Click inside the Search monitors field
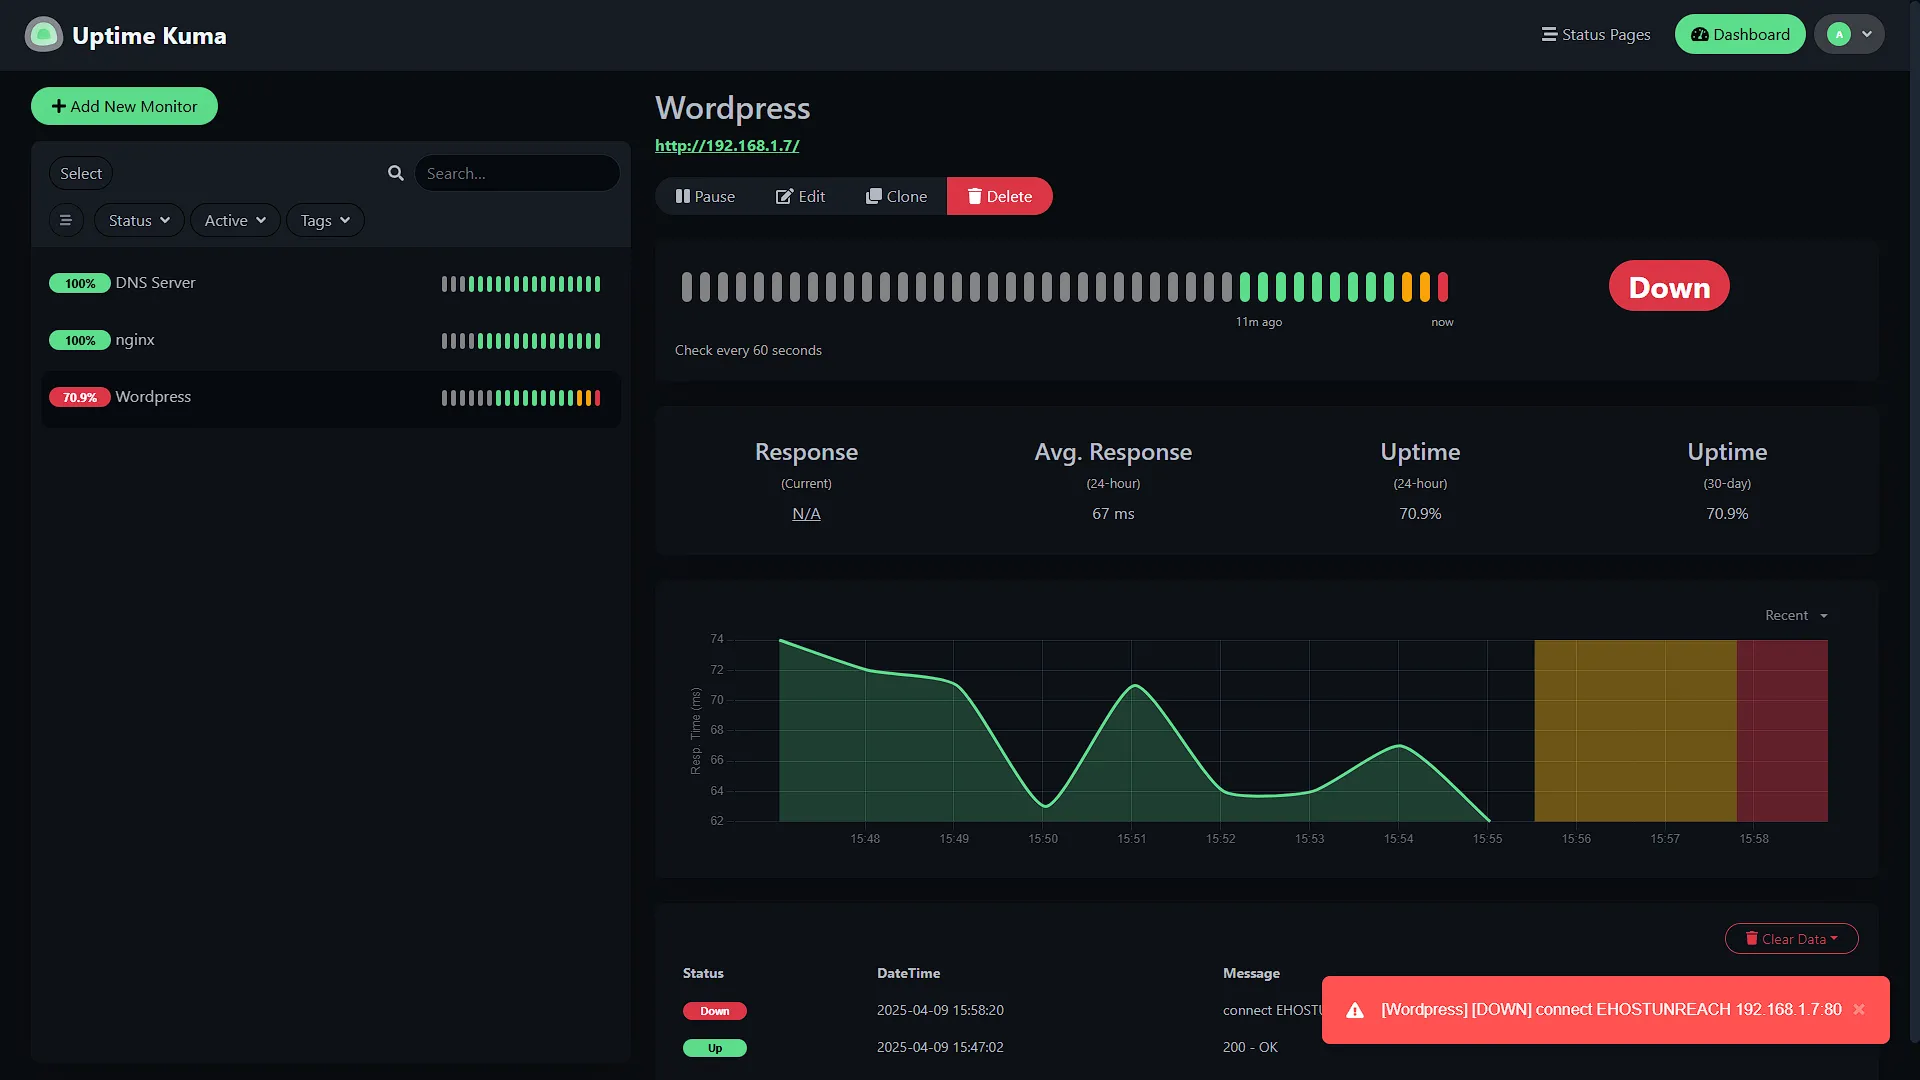The width and height of the screenshot is (1920, 1080). click(x=517, y=173)
